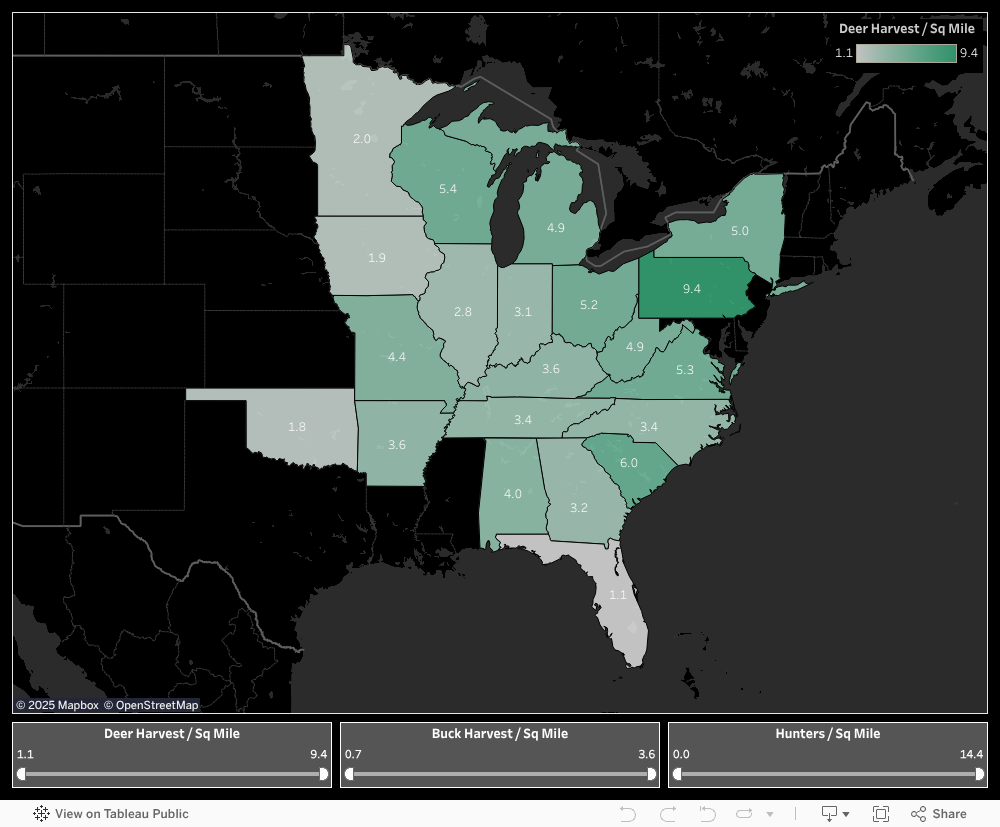Click the Tableau logo icon

coord(42,814)
